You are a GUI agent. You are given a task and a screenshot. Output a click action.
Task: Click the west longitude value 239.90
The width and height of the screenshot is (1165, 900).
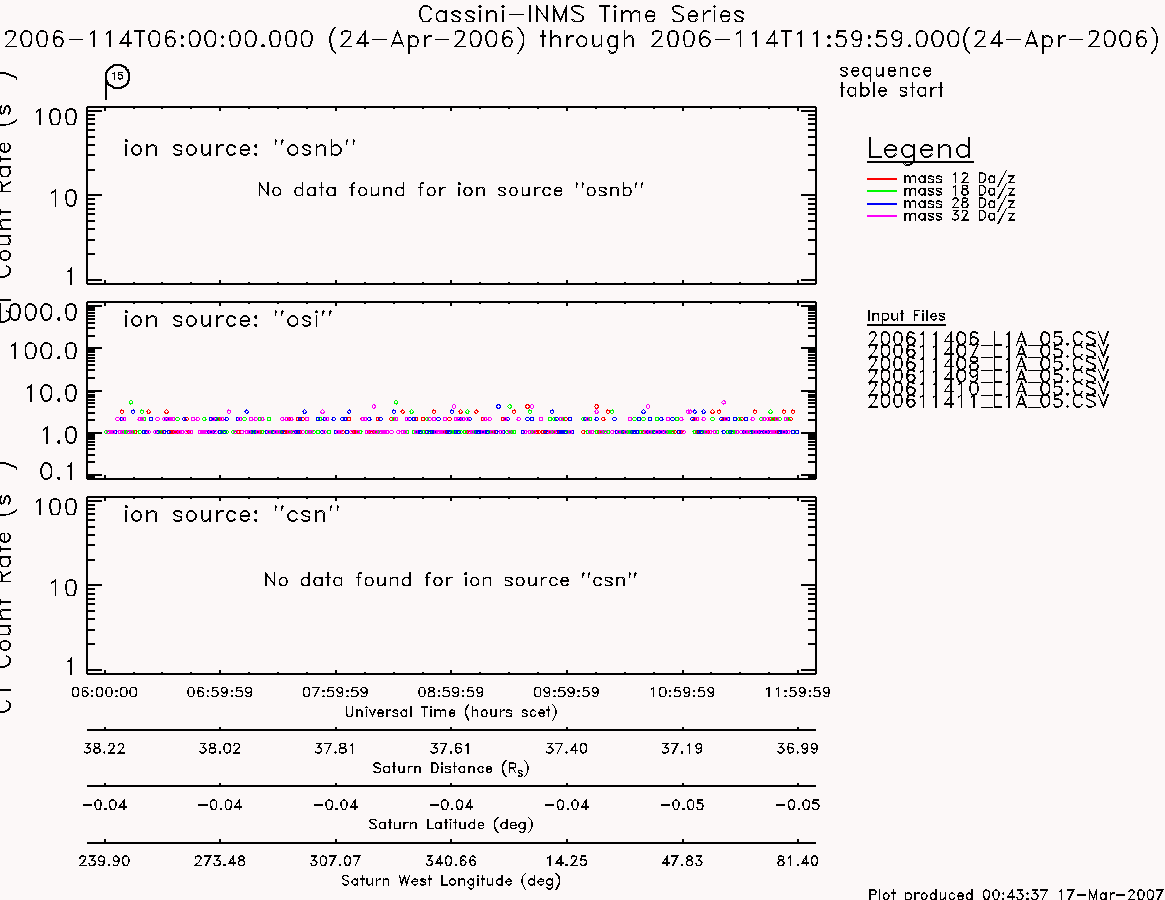pyautogui.click(x=104, y=861)
